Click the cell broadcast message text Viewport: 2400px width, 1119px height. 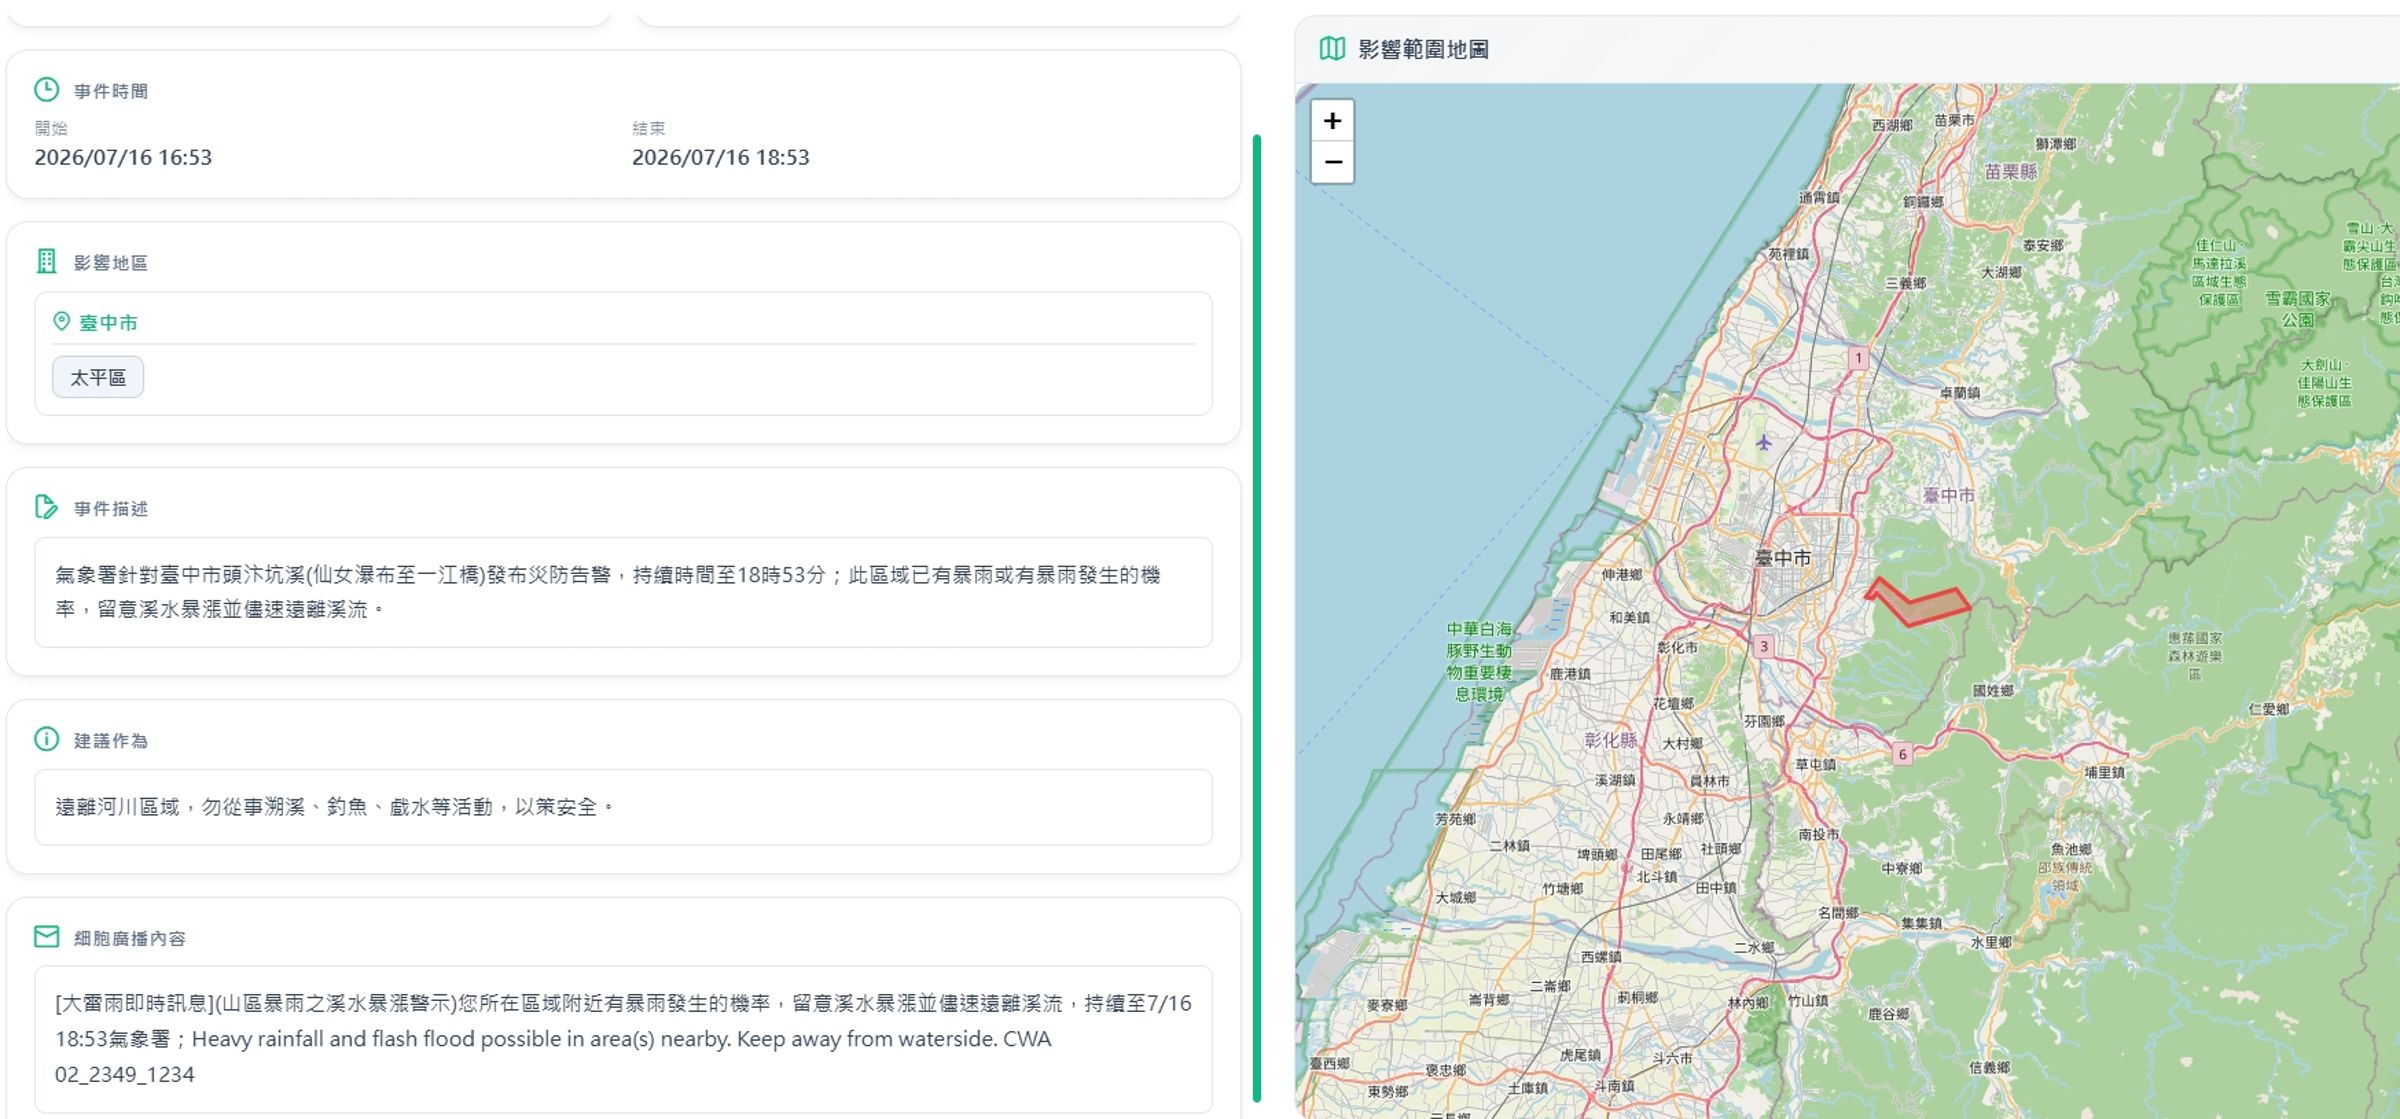(x=623, y=1038)
